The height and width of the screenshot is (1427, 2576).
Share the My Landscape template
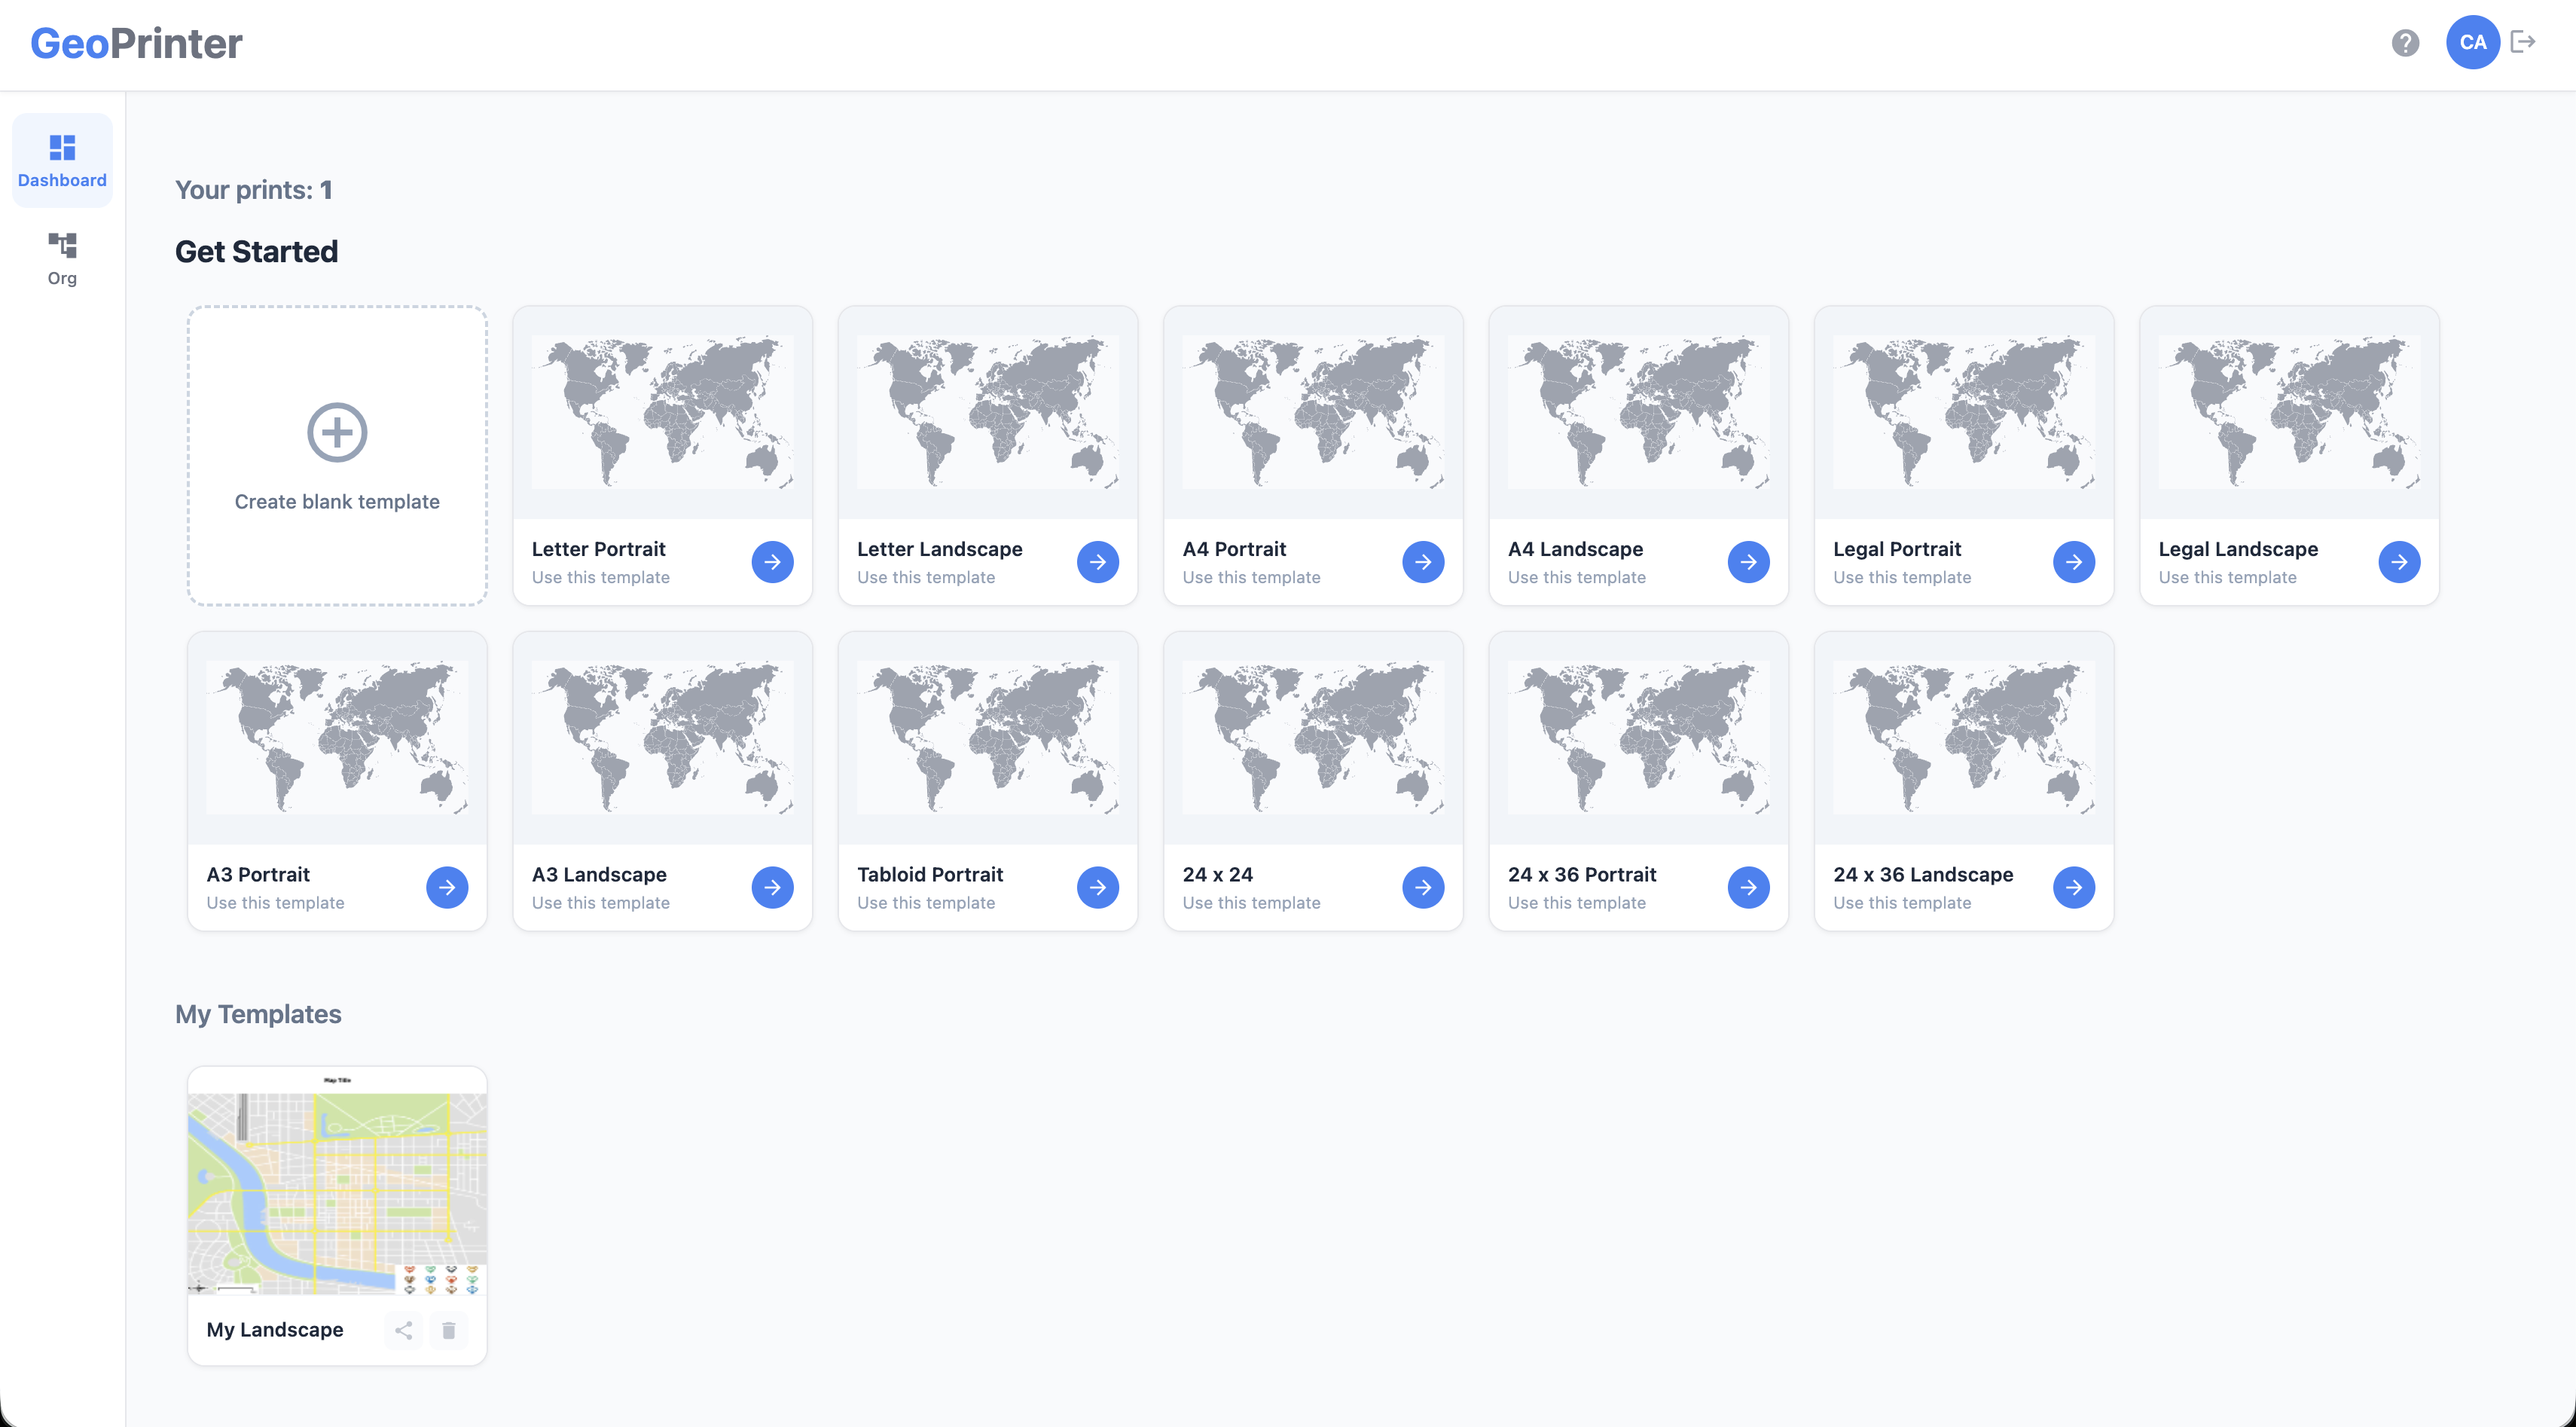click(x=404, y=1331)
